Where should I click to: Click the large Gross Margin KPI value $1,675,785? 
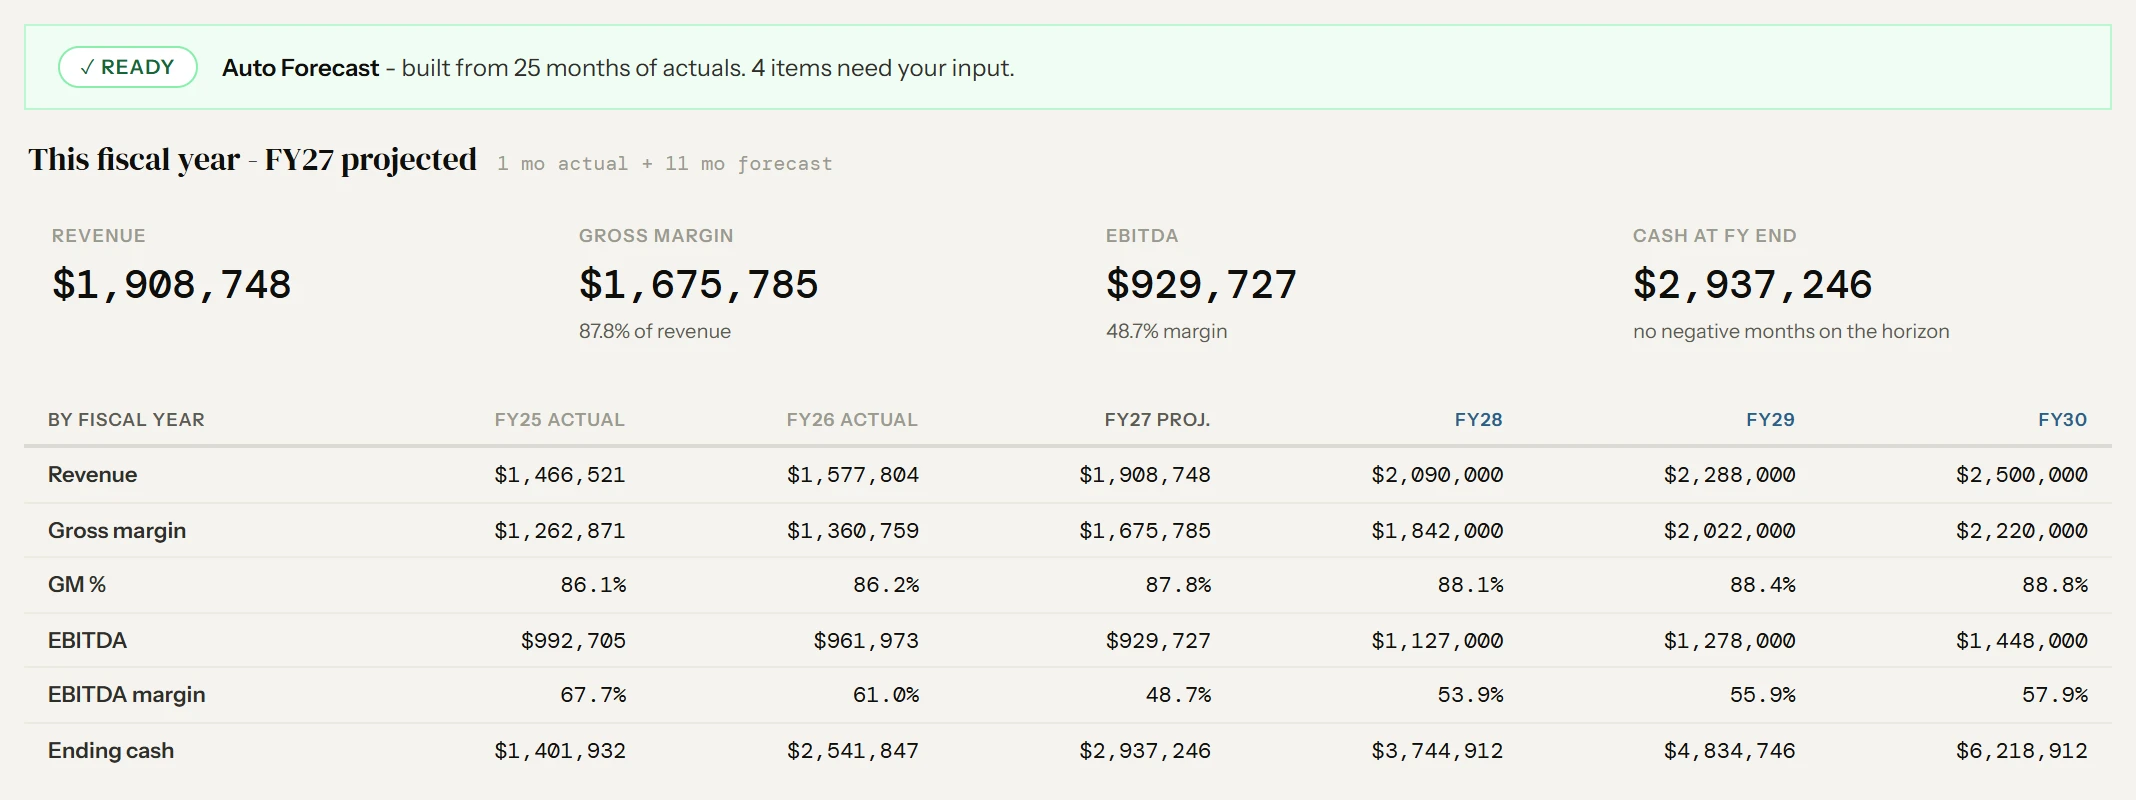698,285
